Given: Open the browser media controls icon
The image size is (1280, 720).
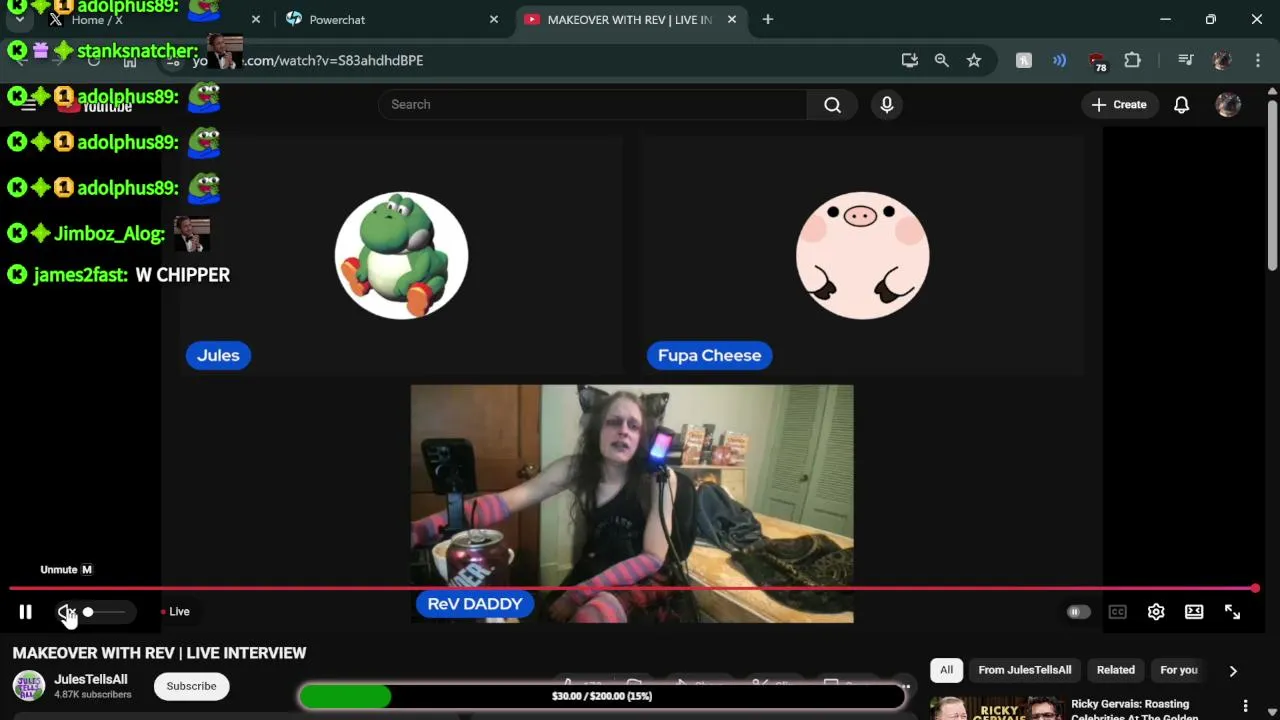Looking at the screenshot, I should pyautogui.click(x=1186, y=60).
